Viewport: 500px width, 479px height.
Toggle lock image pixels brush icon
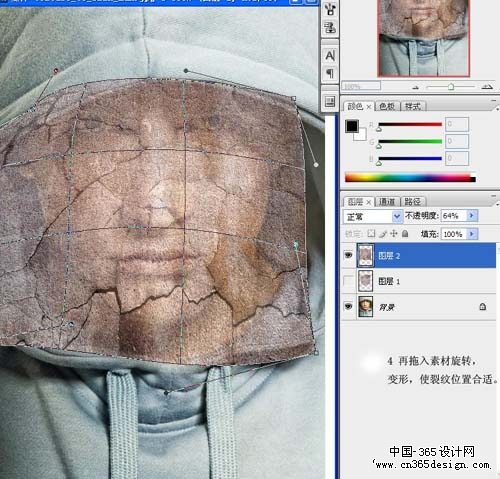point(383,234)
